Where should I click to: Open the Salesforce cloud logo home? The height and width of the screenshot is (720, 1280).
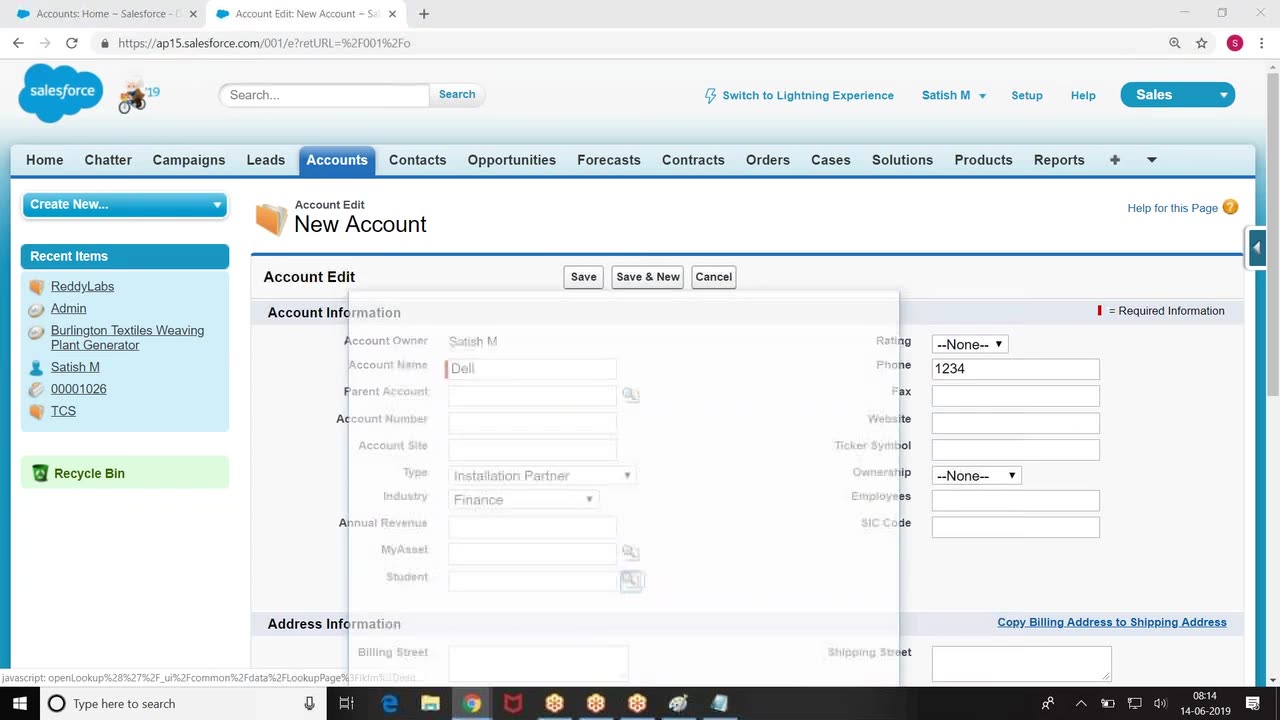click(x=61, y=92)
